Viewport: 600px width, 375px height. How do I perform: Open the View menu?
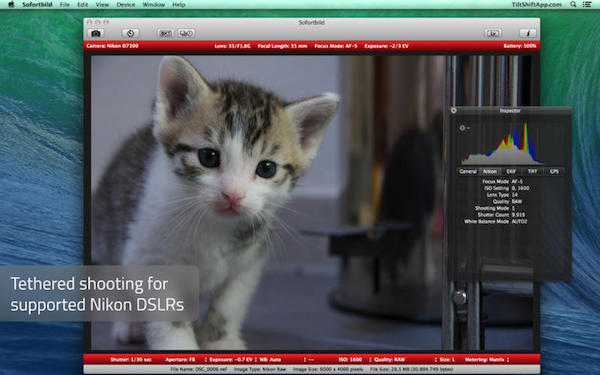tap(102, 5)
